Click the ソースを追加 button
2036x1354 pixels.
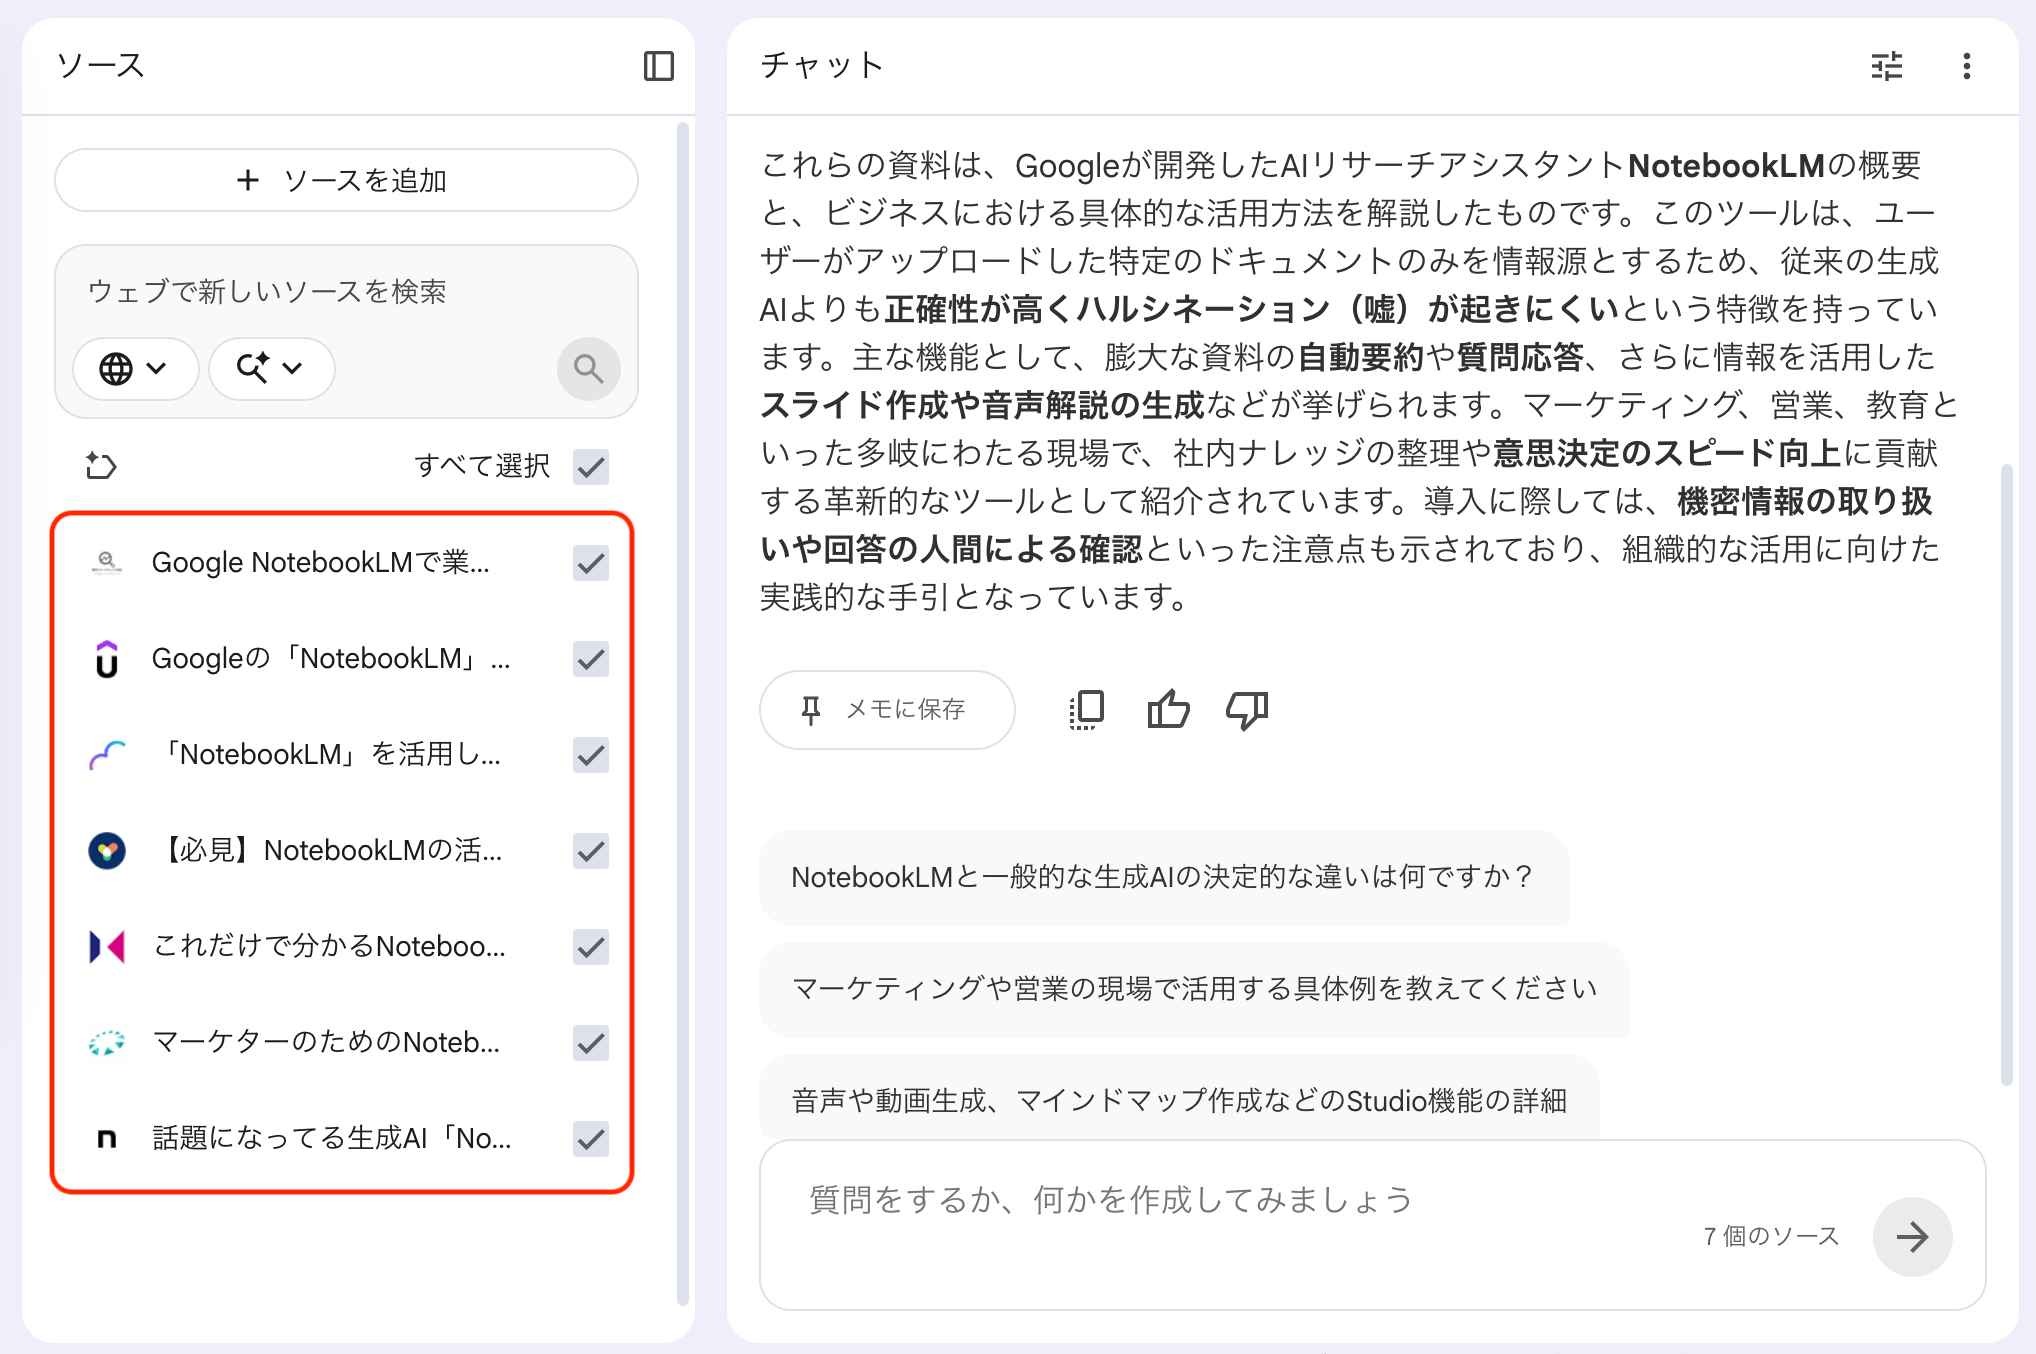(346, 180)
